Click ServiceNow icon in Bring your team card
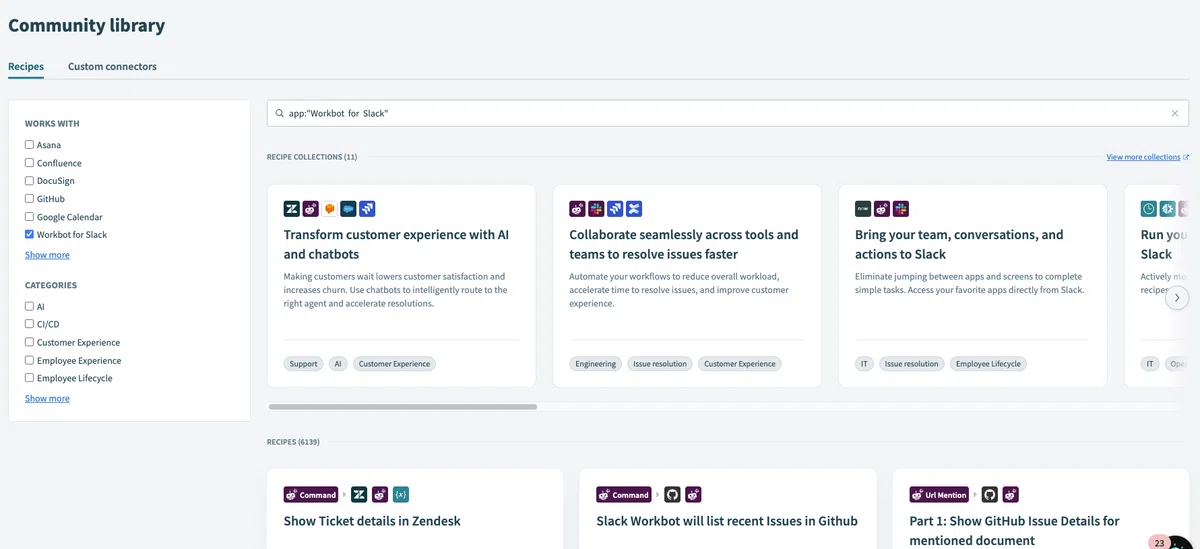Screen dimensions: 1200x549 [x=863, y=209]
